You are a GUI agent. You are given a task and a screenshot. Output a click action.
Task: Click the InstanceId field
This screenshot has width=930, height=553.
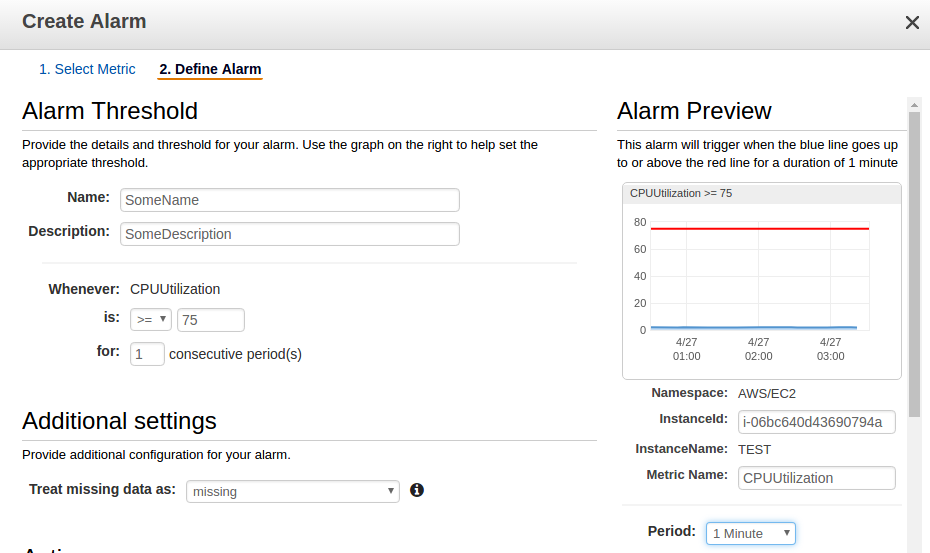pyautogui.click(x=816, y=422)
